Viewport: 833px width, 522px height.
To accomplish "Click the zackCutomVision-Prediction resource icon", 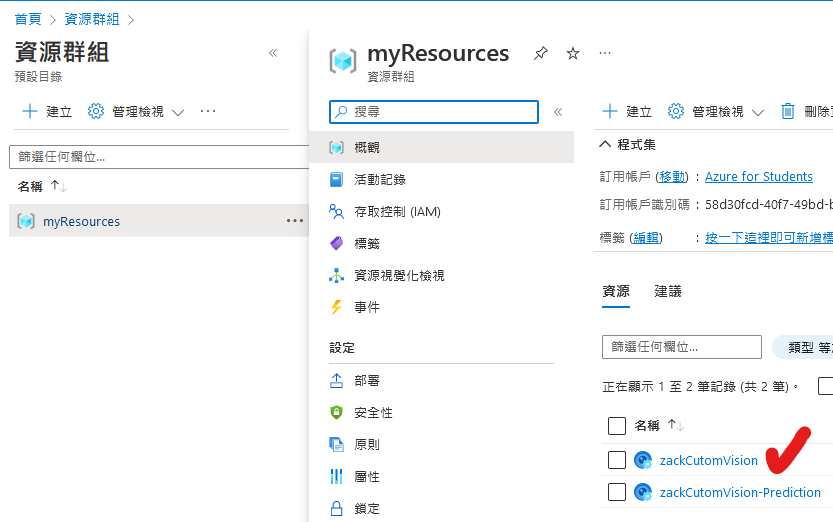I will point(643,492).
